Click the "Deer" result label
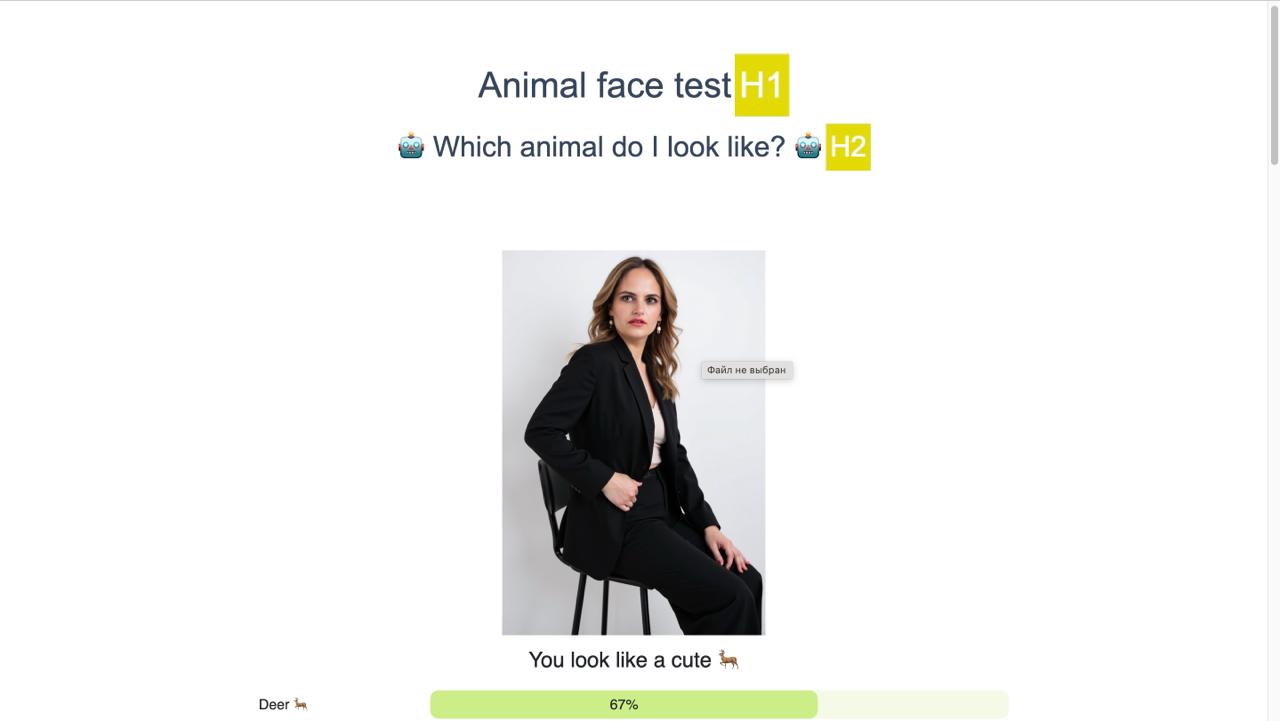 click(273, 704)
